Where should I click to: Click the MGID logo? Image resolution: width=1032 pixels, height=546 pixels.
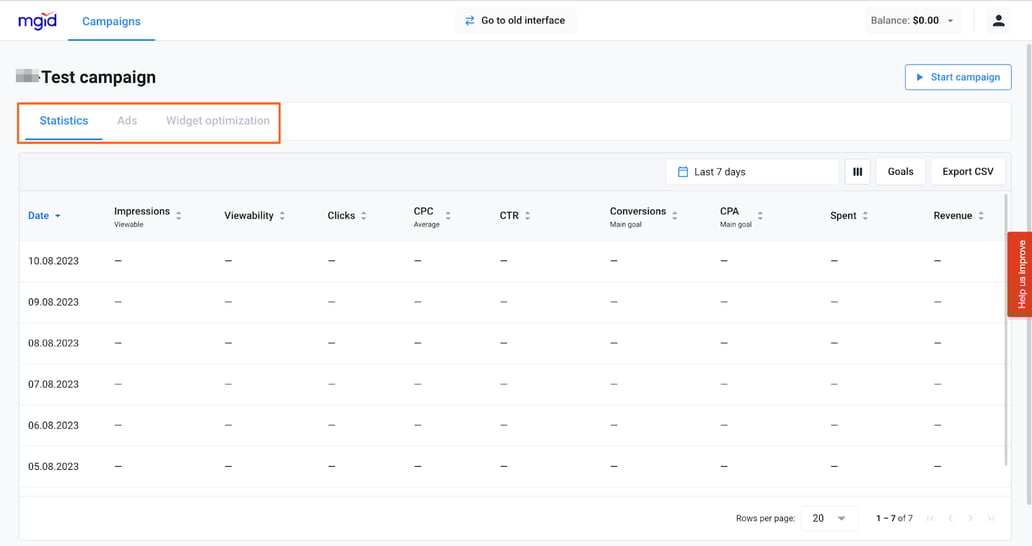pyautogui.click(x=37, y=21)
